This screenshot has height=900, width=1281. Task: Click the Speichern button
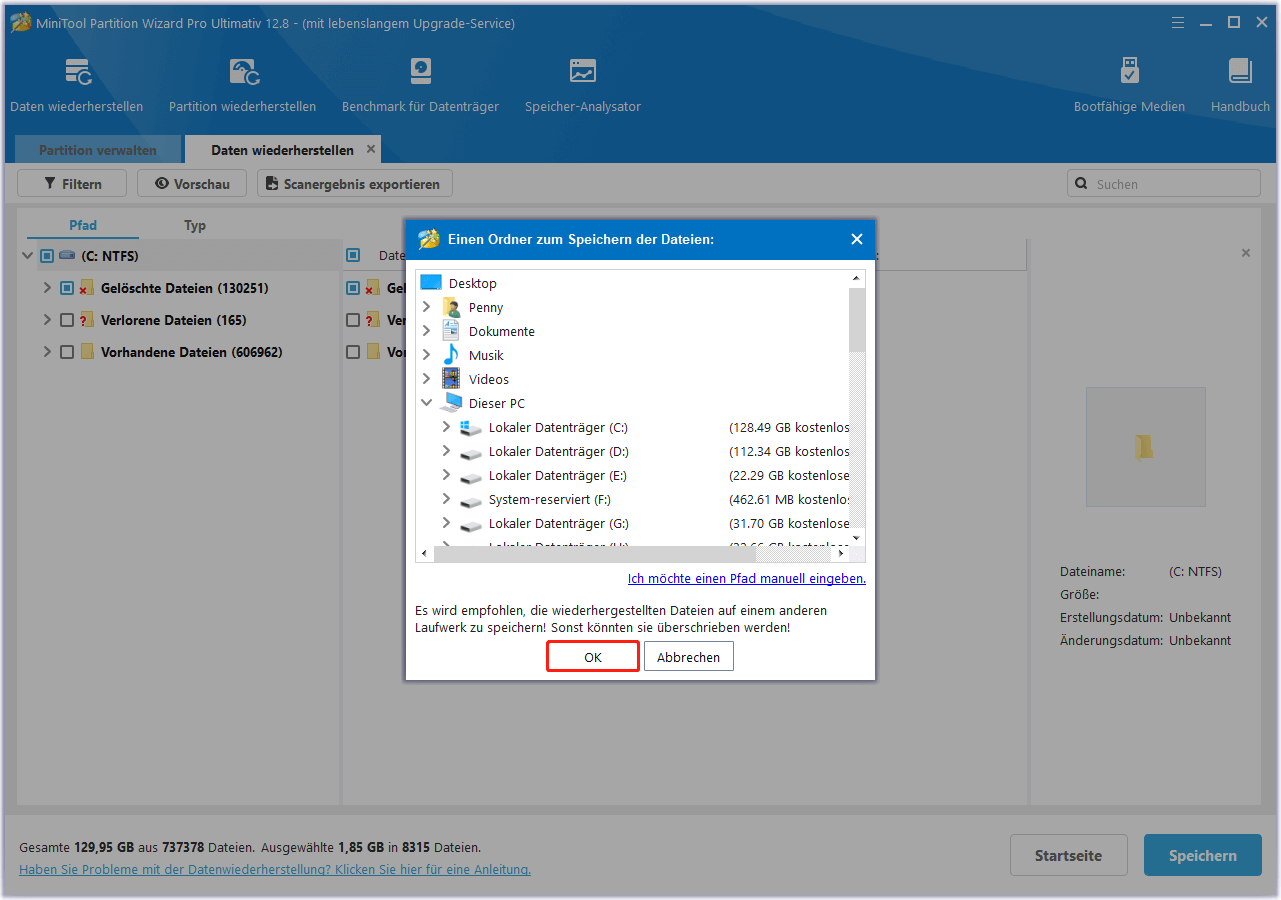[x=1203, y=855]
